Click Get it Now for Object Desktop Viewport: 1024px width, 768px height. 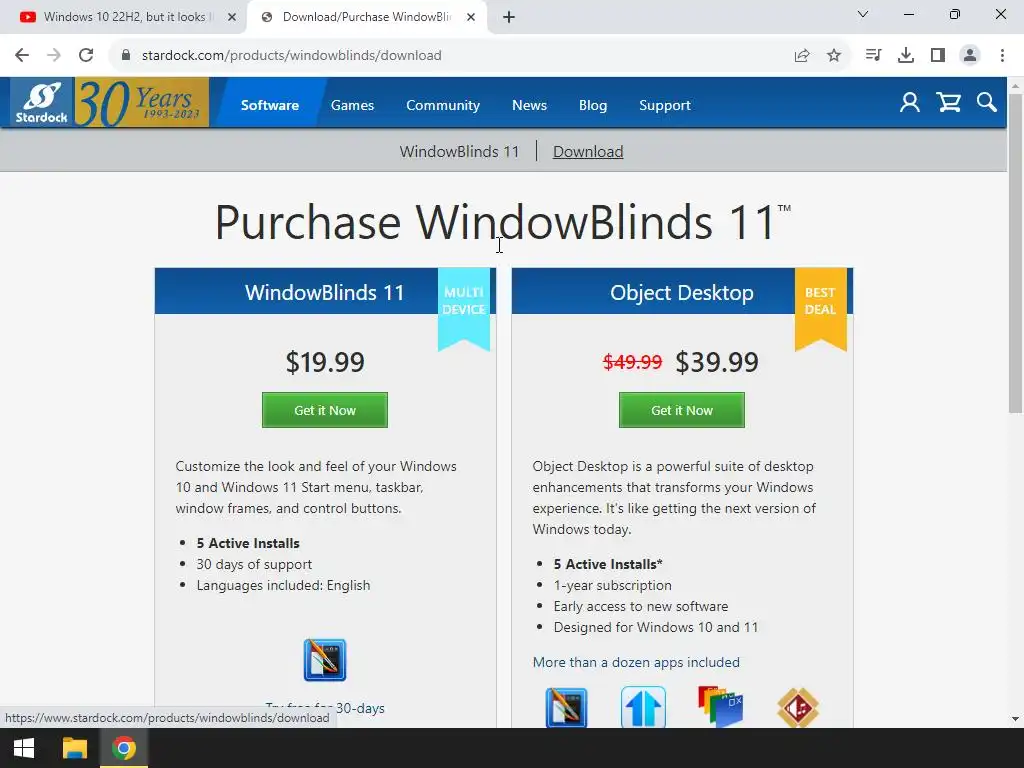[682, 410]
